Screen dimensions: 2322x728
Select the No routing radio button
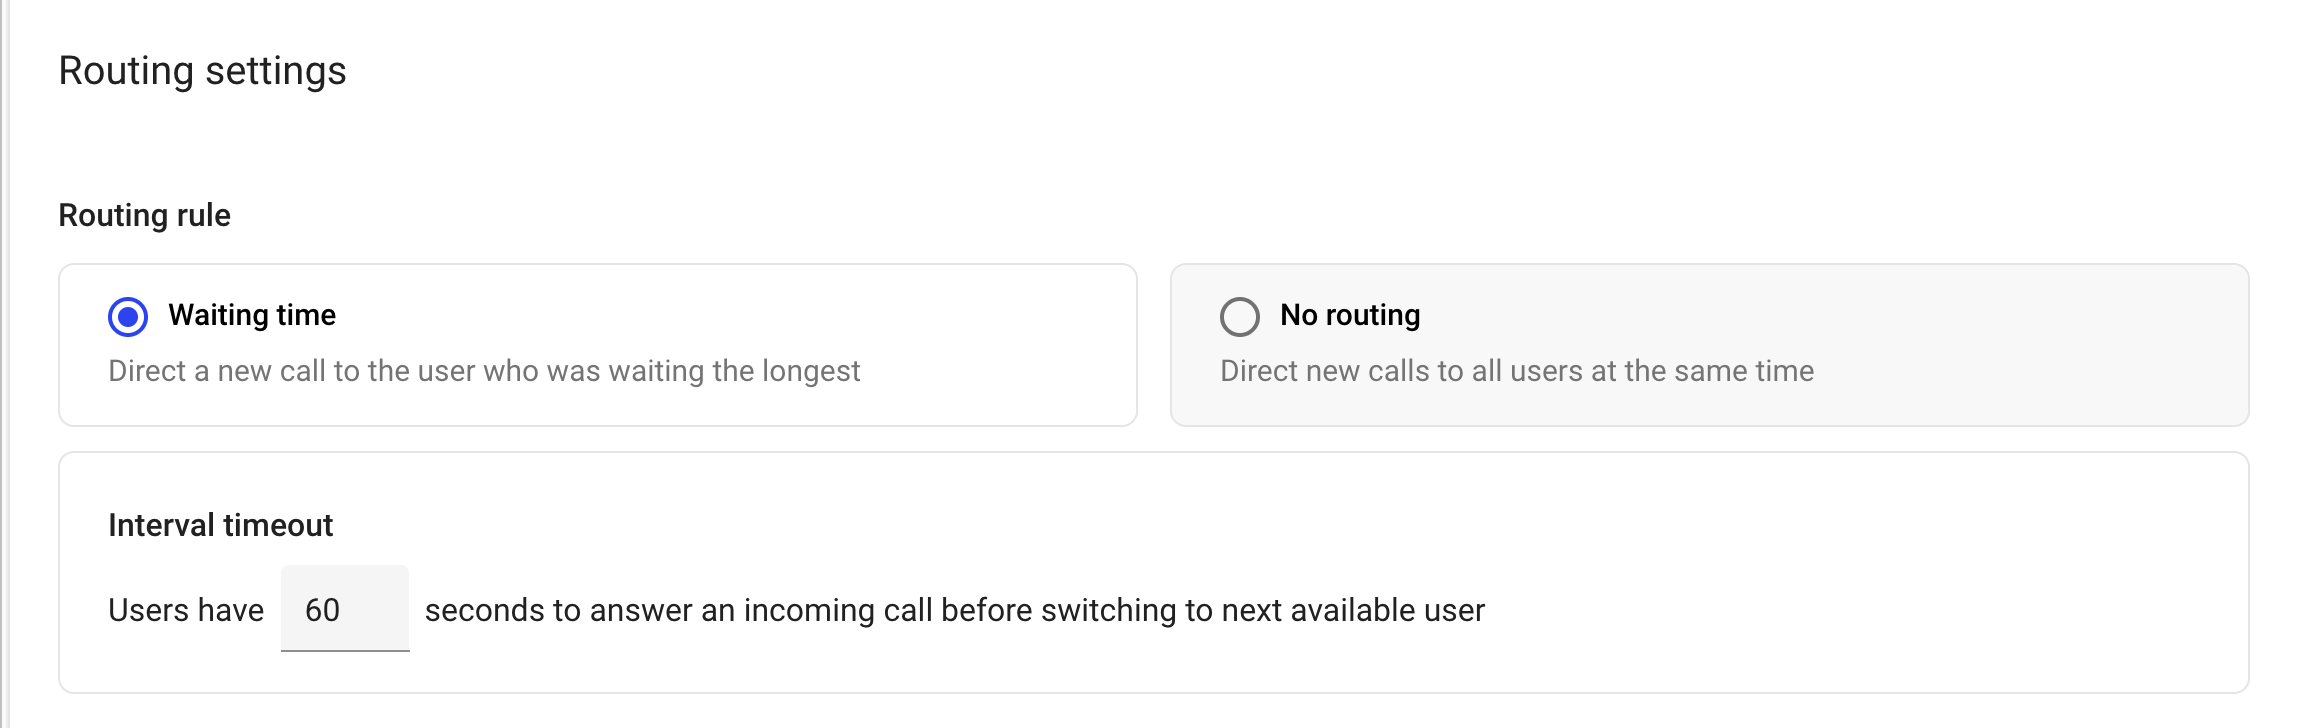[x=1239, y=317]
